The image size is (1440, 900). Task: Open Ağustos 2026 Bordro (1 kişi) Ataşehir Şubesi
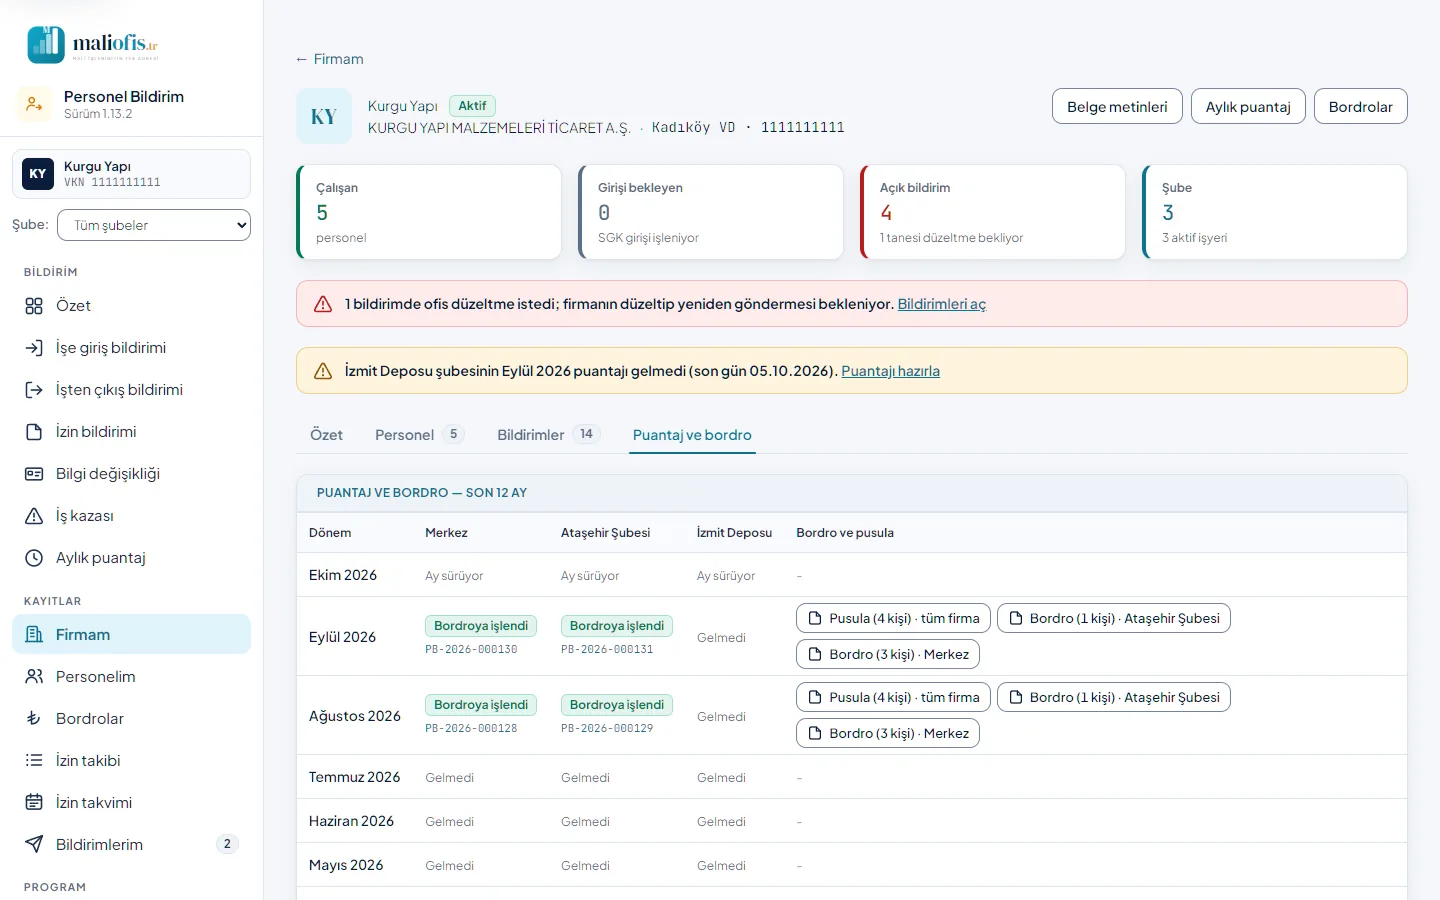[x=1113, y=697]
